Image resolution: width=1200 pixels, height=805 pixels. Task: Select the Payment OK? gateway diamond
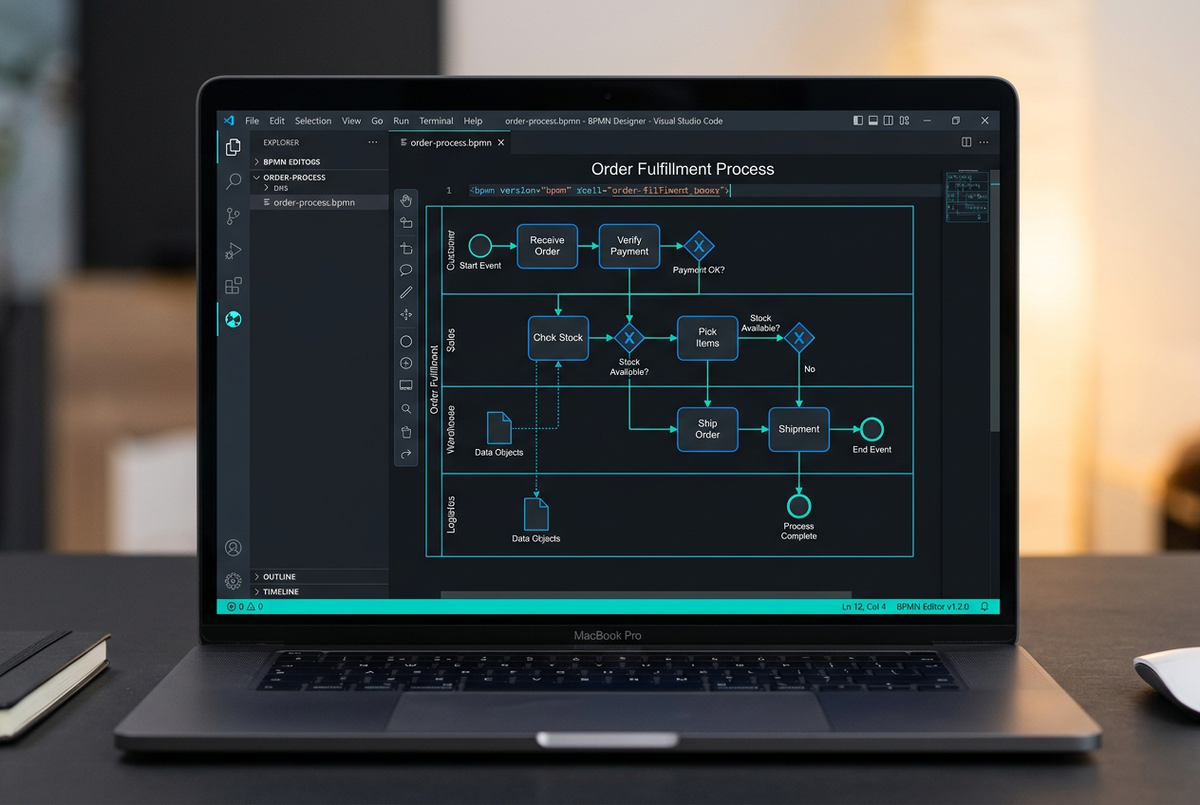[699, 246]
